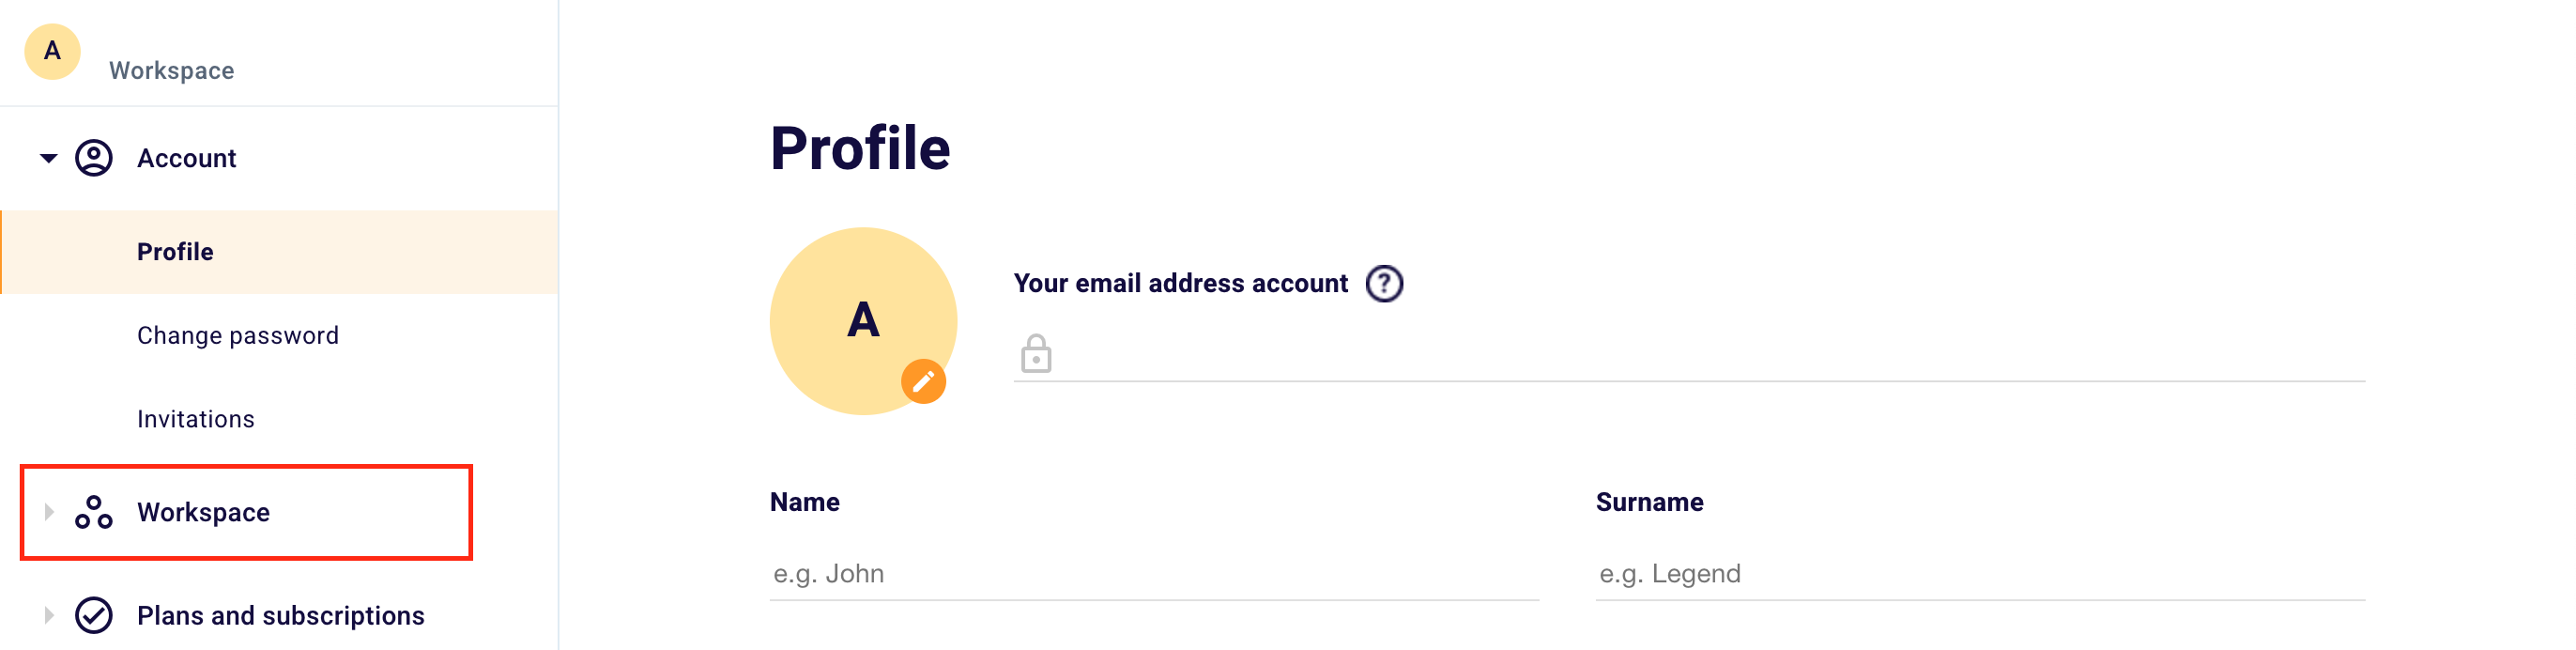The width and height of the screenshot is (2576, 650).
Task: Click the lock icon in email field
Action: click(x=1036, y=354)
